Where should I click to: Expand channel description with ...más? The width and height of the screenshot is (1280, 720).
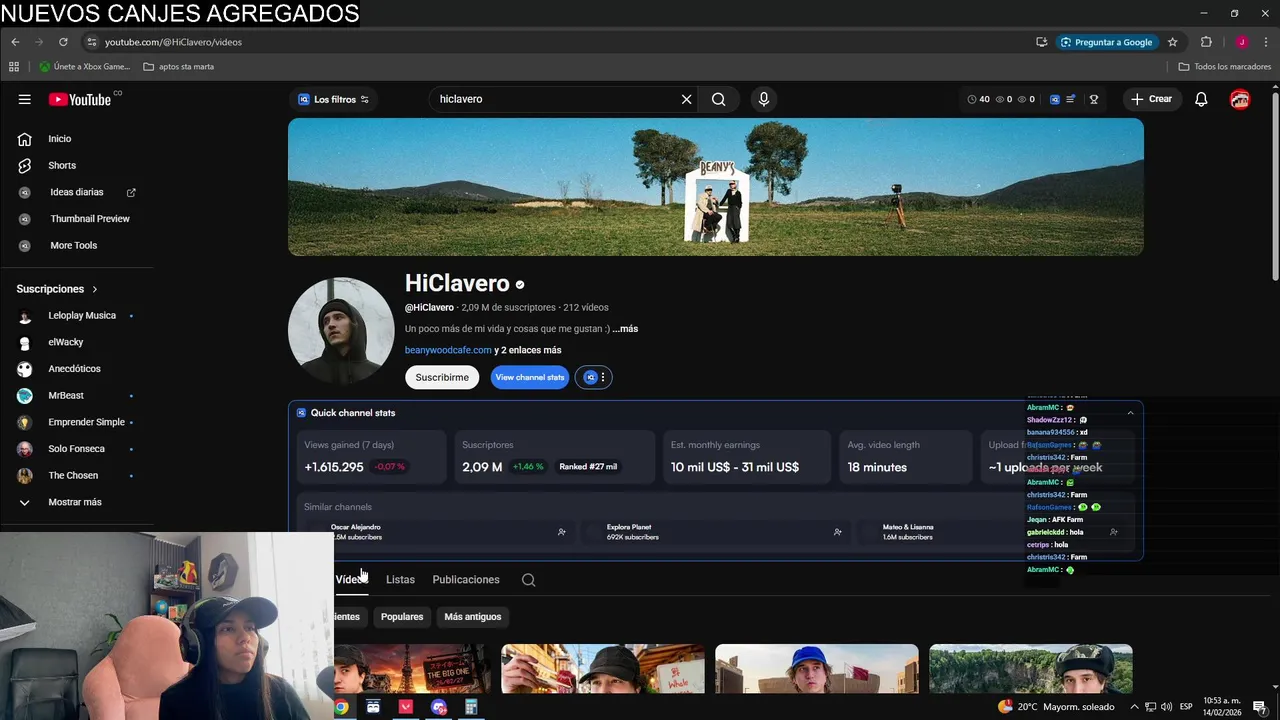625,329
